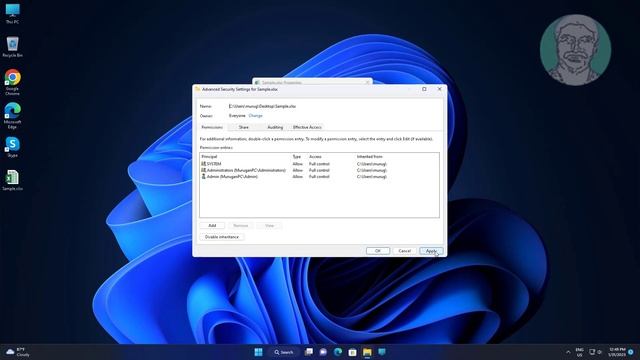
Task: Select the Admin (MuruganPC\Admin) entry
Action: point(319,177)
